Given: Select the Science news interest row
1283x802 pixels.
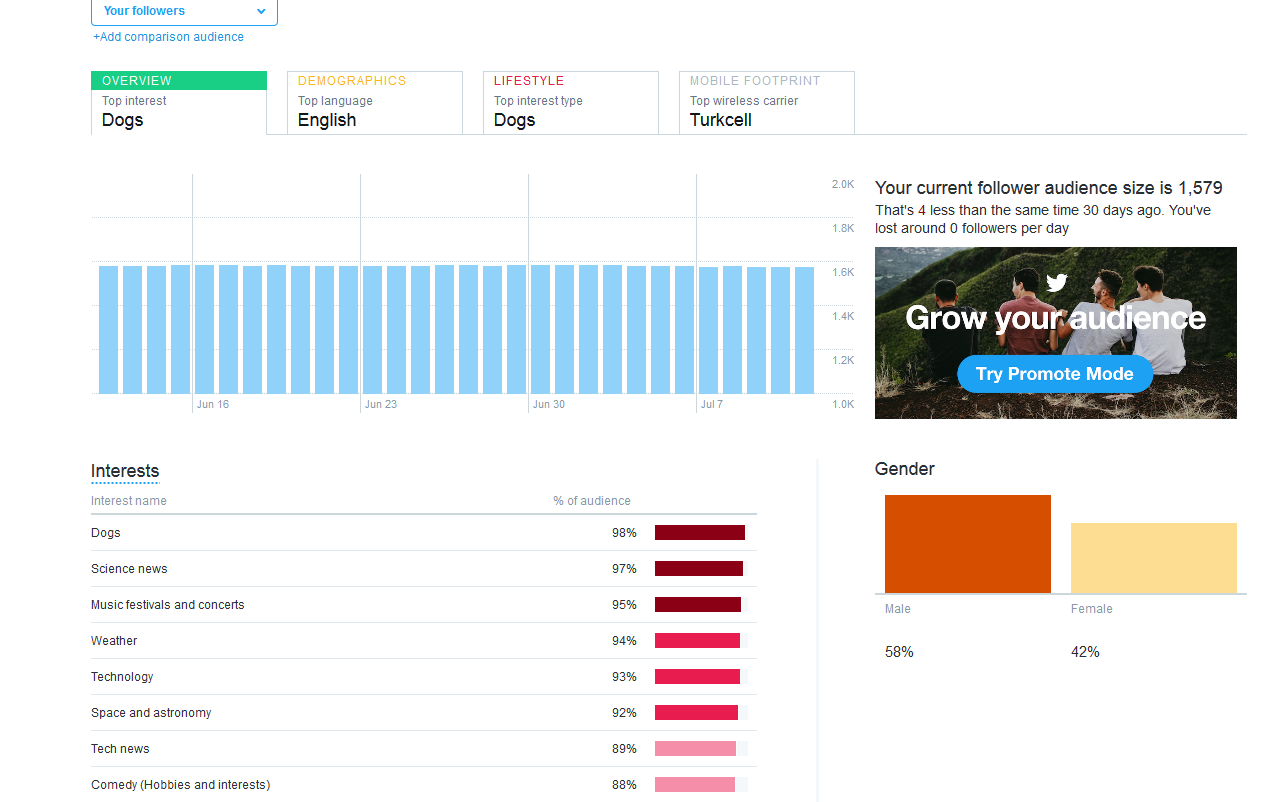Looking at the screenshot, I should [x=424, y=569].
